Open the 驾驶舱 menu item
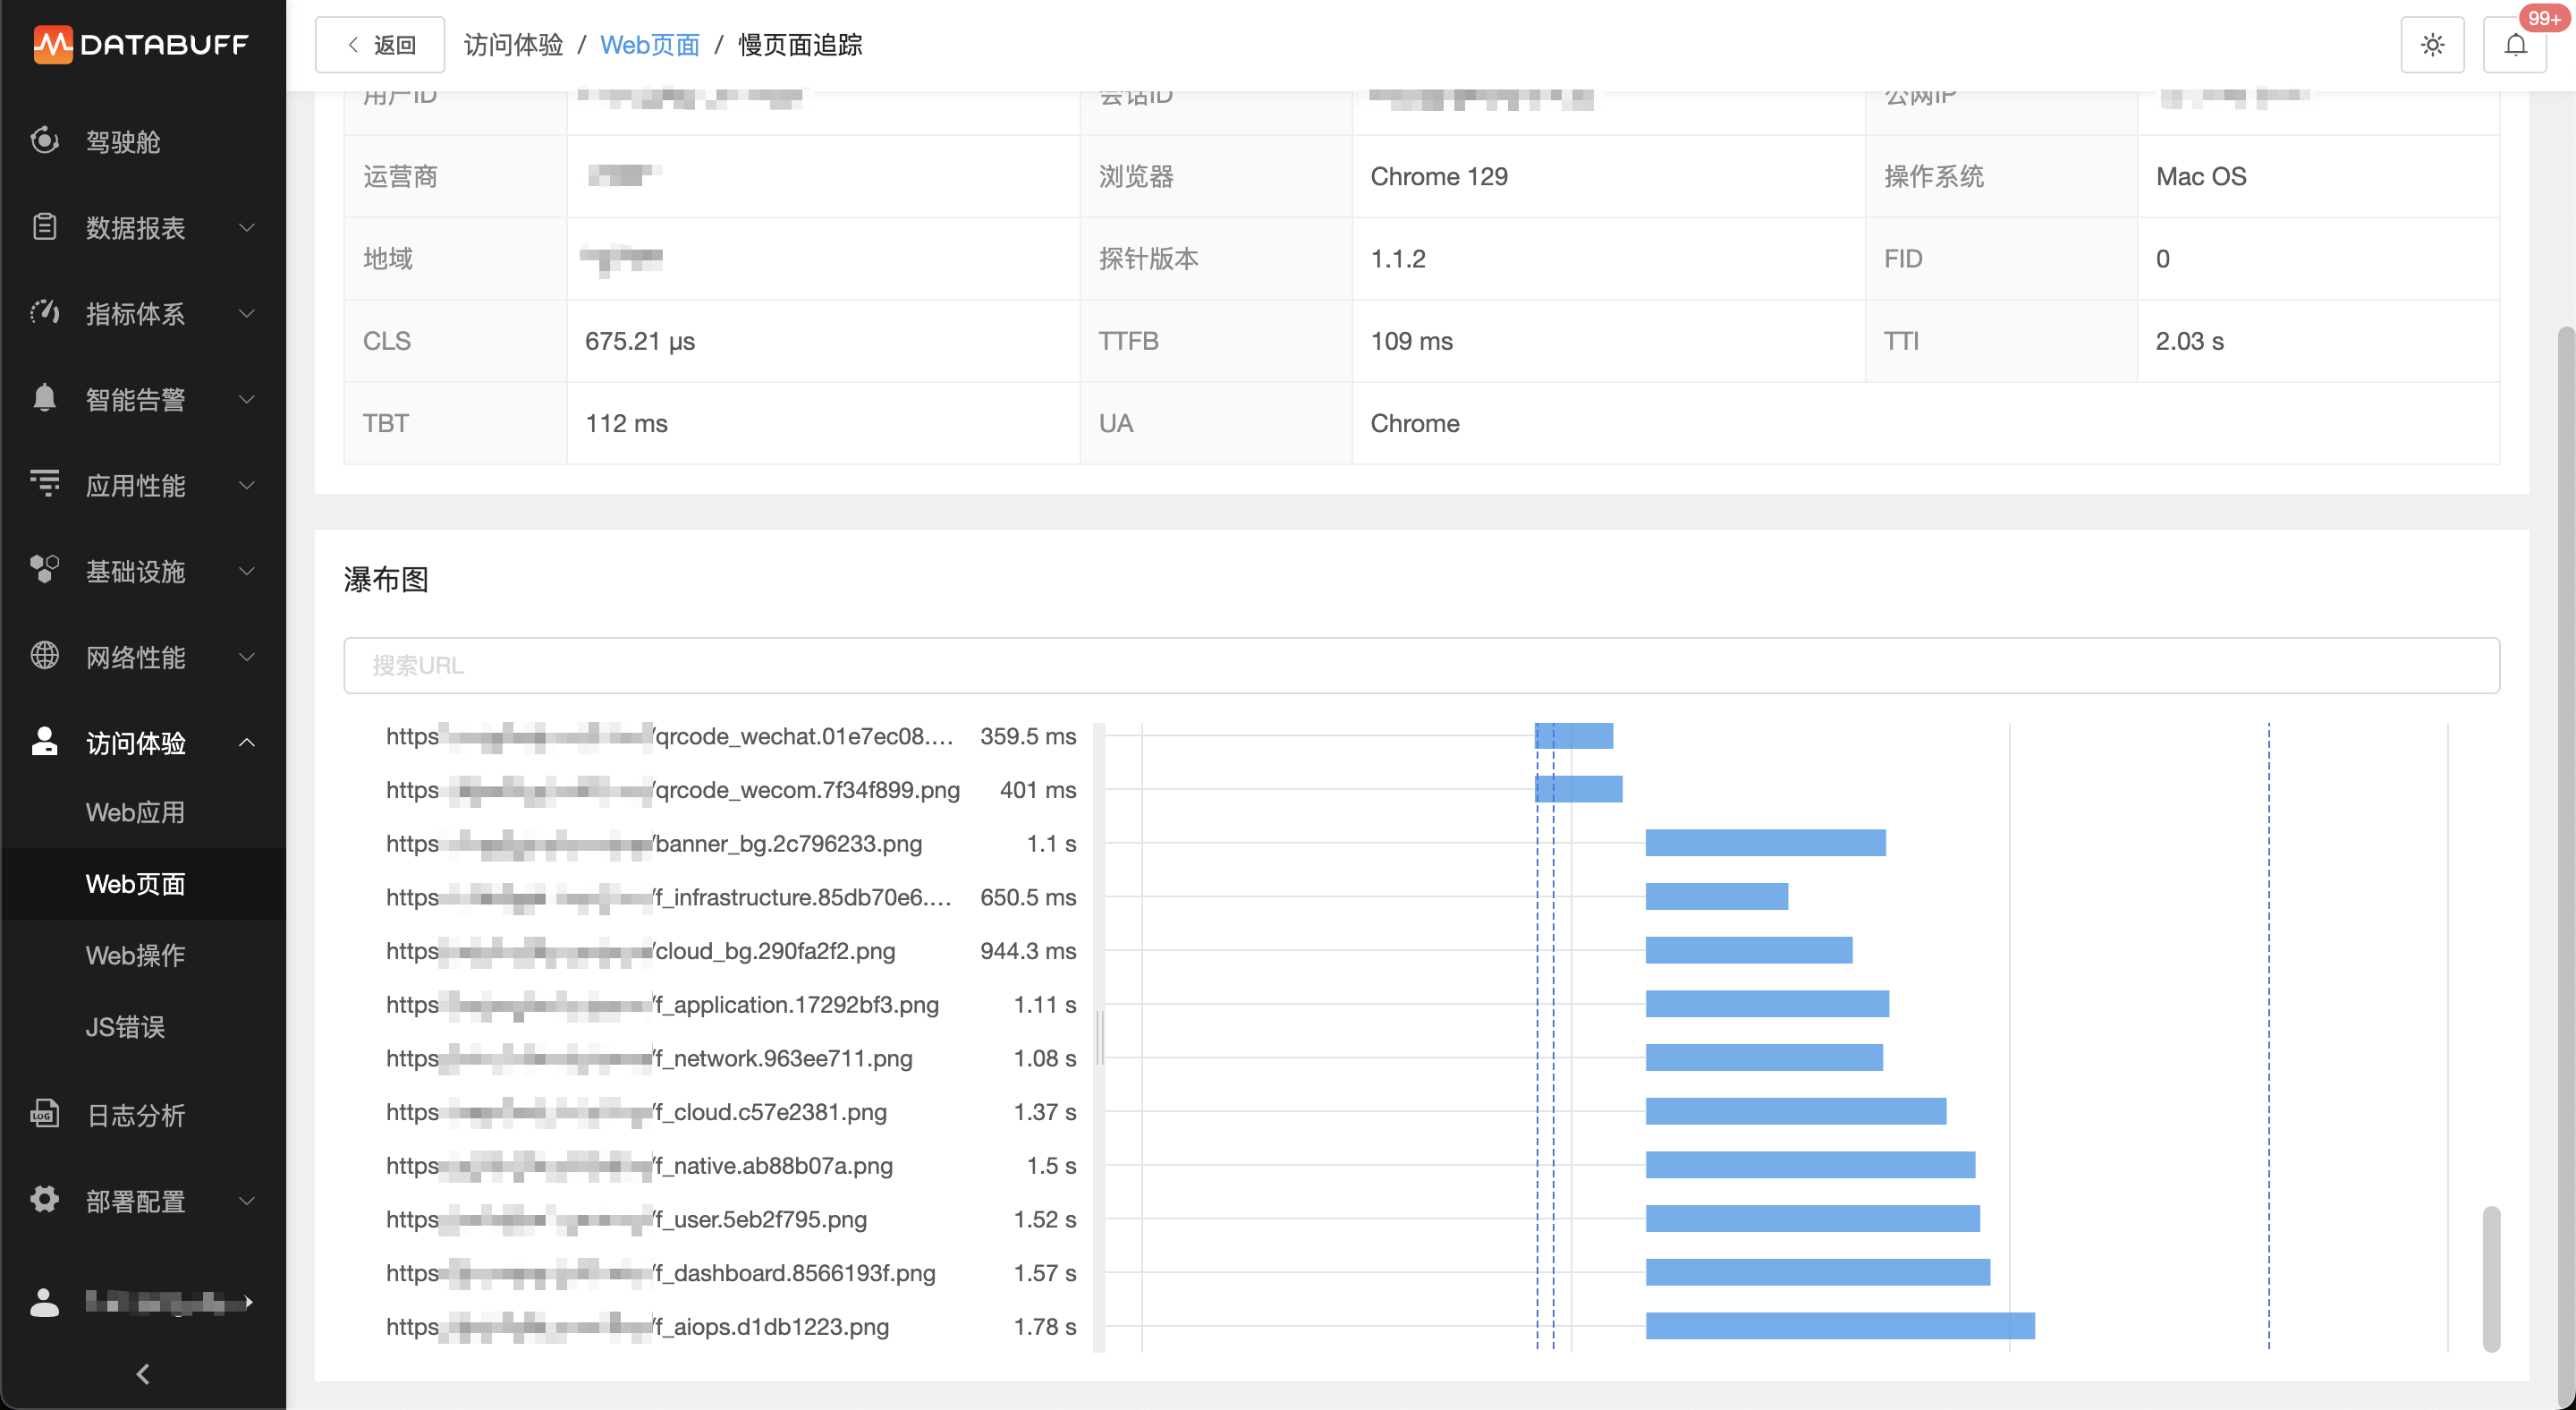This screenshot has height=1410, width=2576. point(143,141)
